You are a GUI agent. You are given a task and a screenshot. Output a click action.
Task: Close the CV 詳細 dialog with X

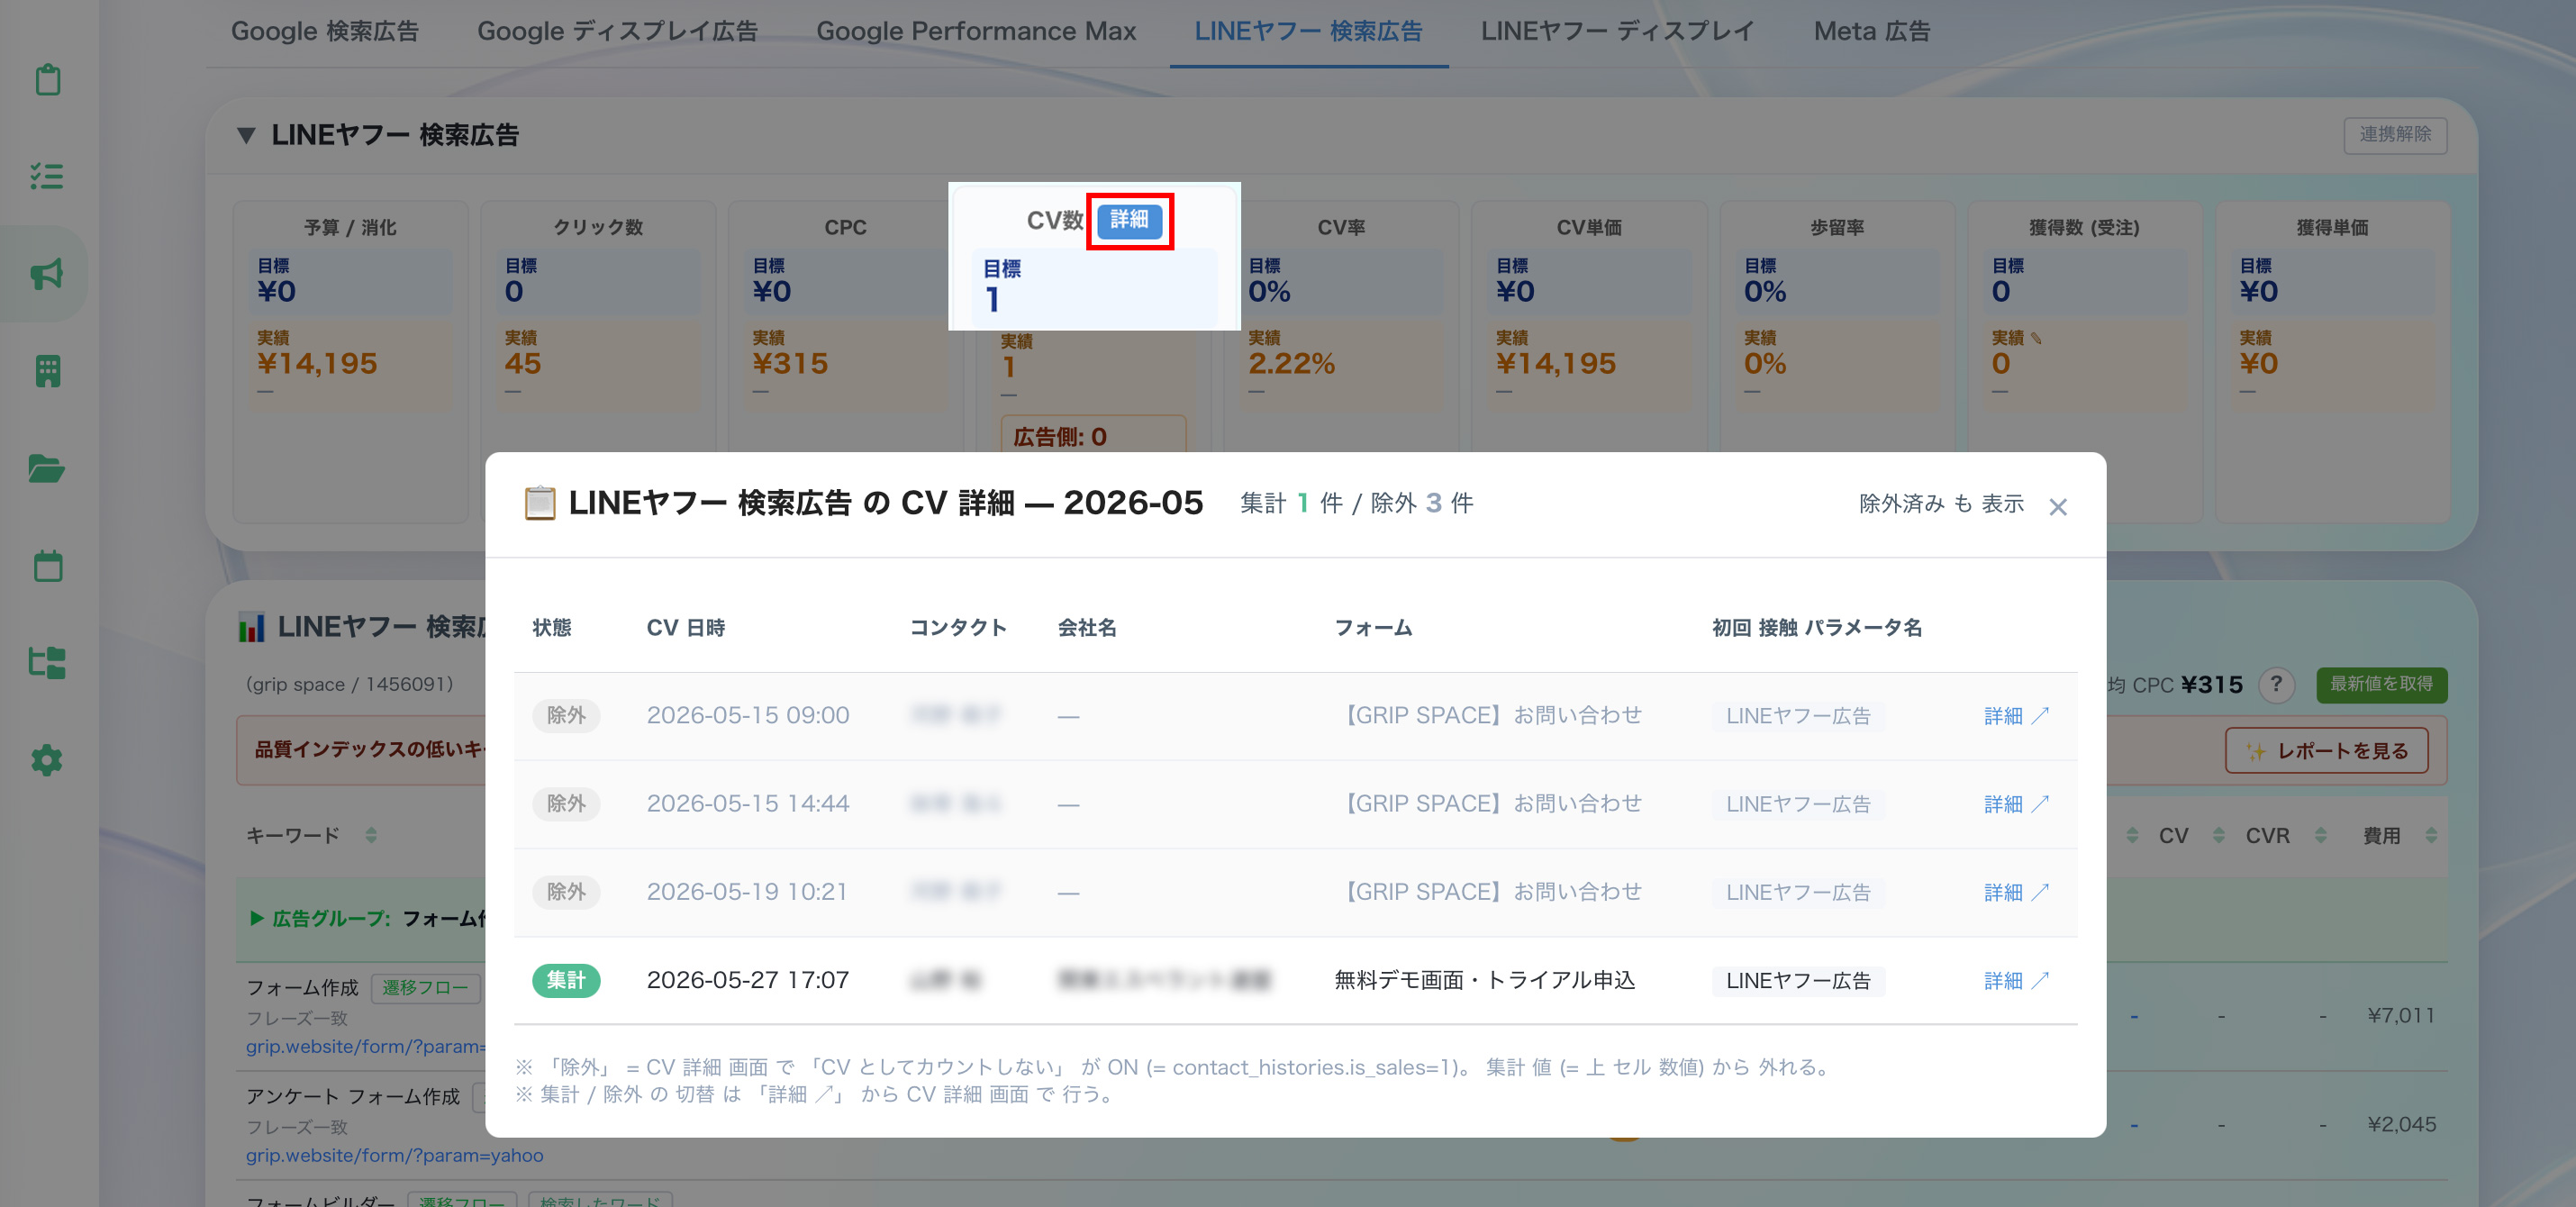tap(2058, 507)
